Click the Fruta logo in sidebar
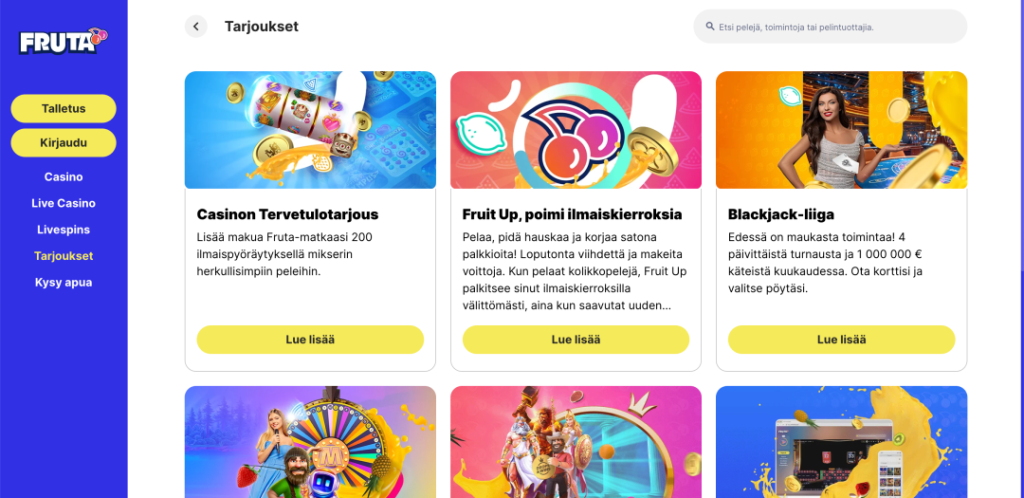1024x498 pixels. (63, 41)
